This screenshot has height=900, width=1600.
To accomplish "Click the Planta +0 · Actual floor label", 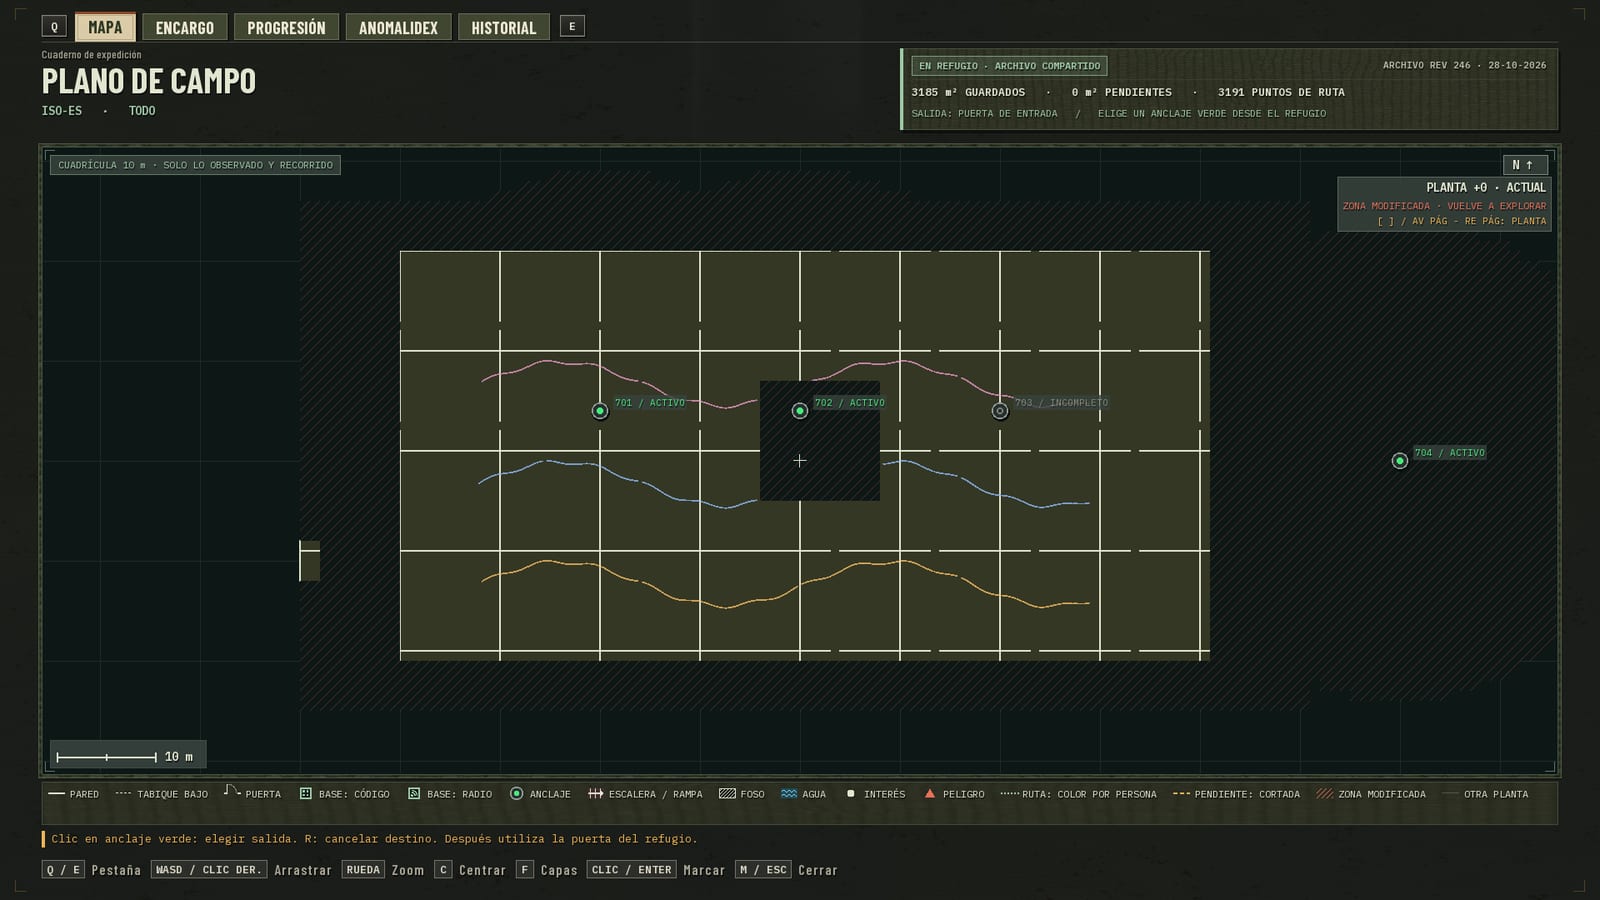I will [1486, 187].
